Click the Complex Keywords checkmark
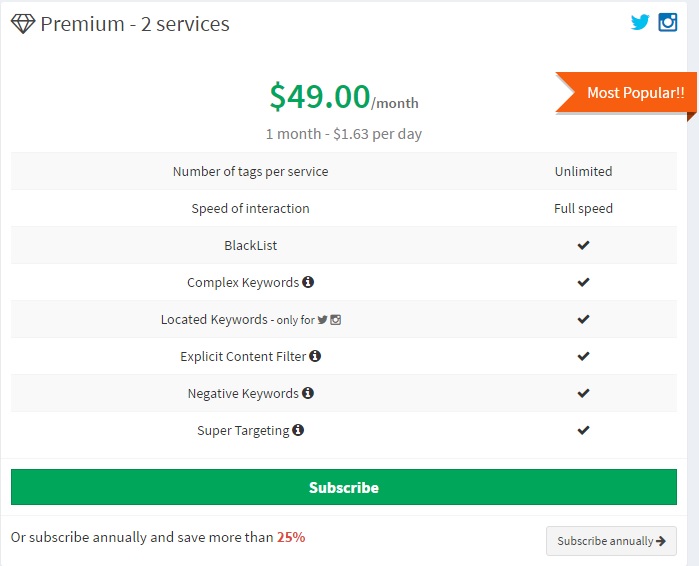This screenshot has width=699, height=566. click(583, 282)
